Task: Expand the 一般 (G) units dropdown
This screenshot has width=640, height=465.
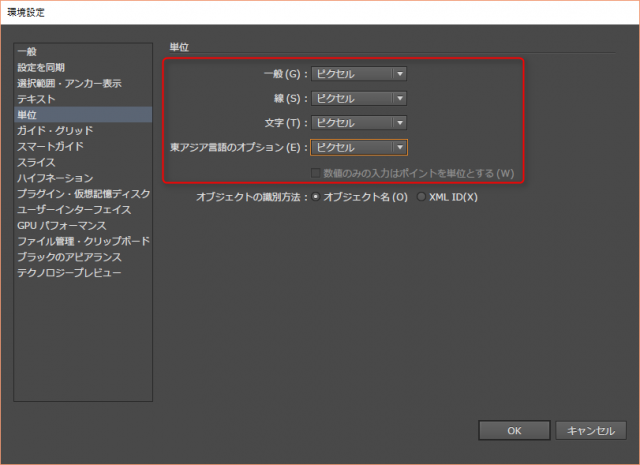Action: (359, 73)
